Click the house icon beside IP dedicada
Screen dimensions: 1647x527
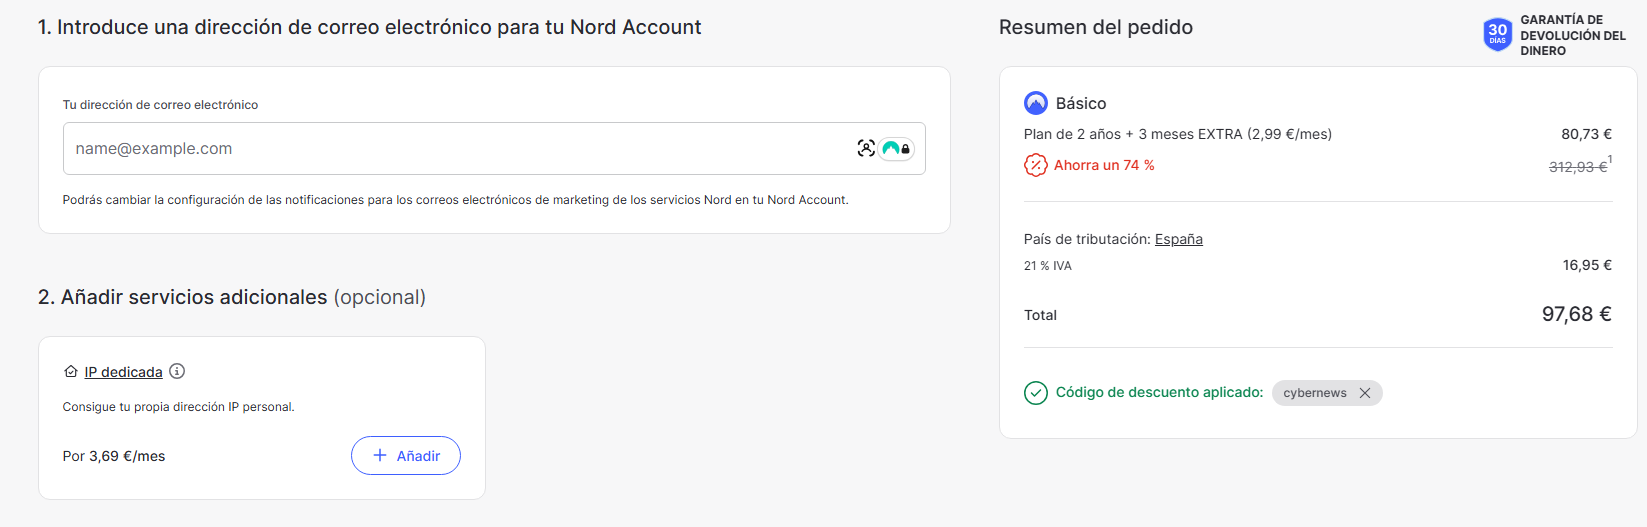pos(71,371)
